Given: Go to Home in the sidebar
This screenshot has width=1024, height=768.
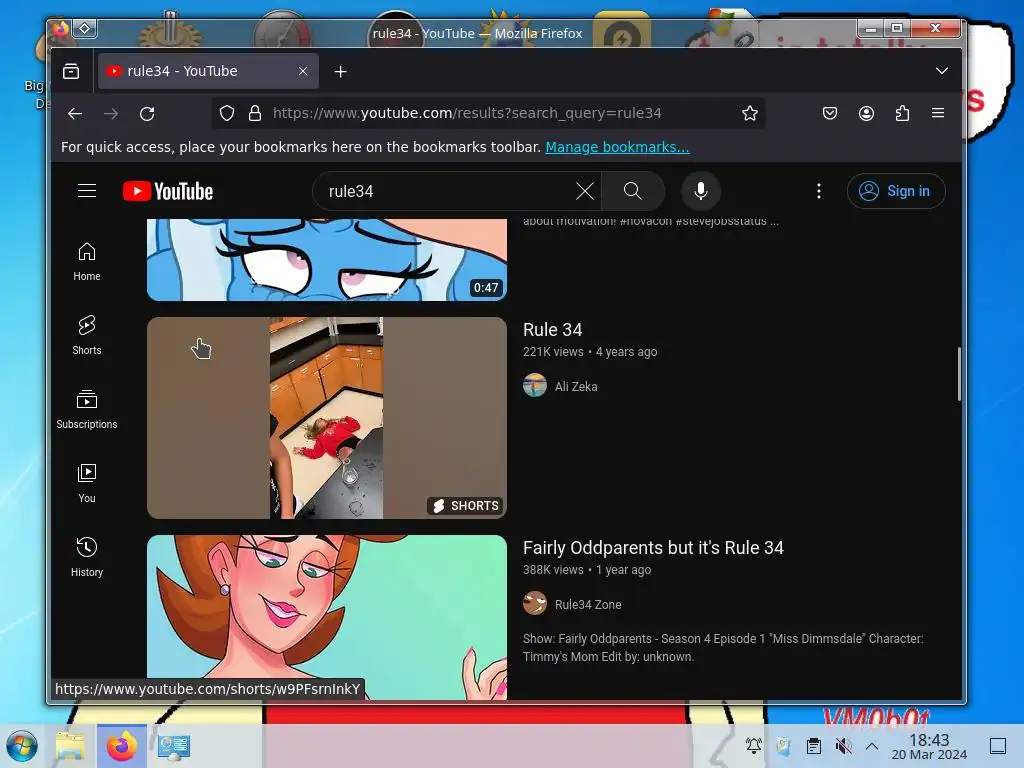Looking at the screenshot, I should [x=87, y=262].
